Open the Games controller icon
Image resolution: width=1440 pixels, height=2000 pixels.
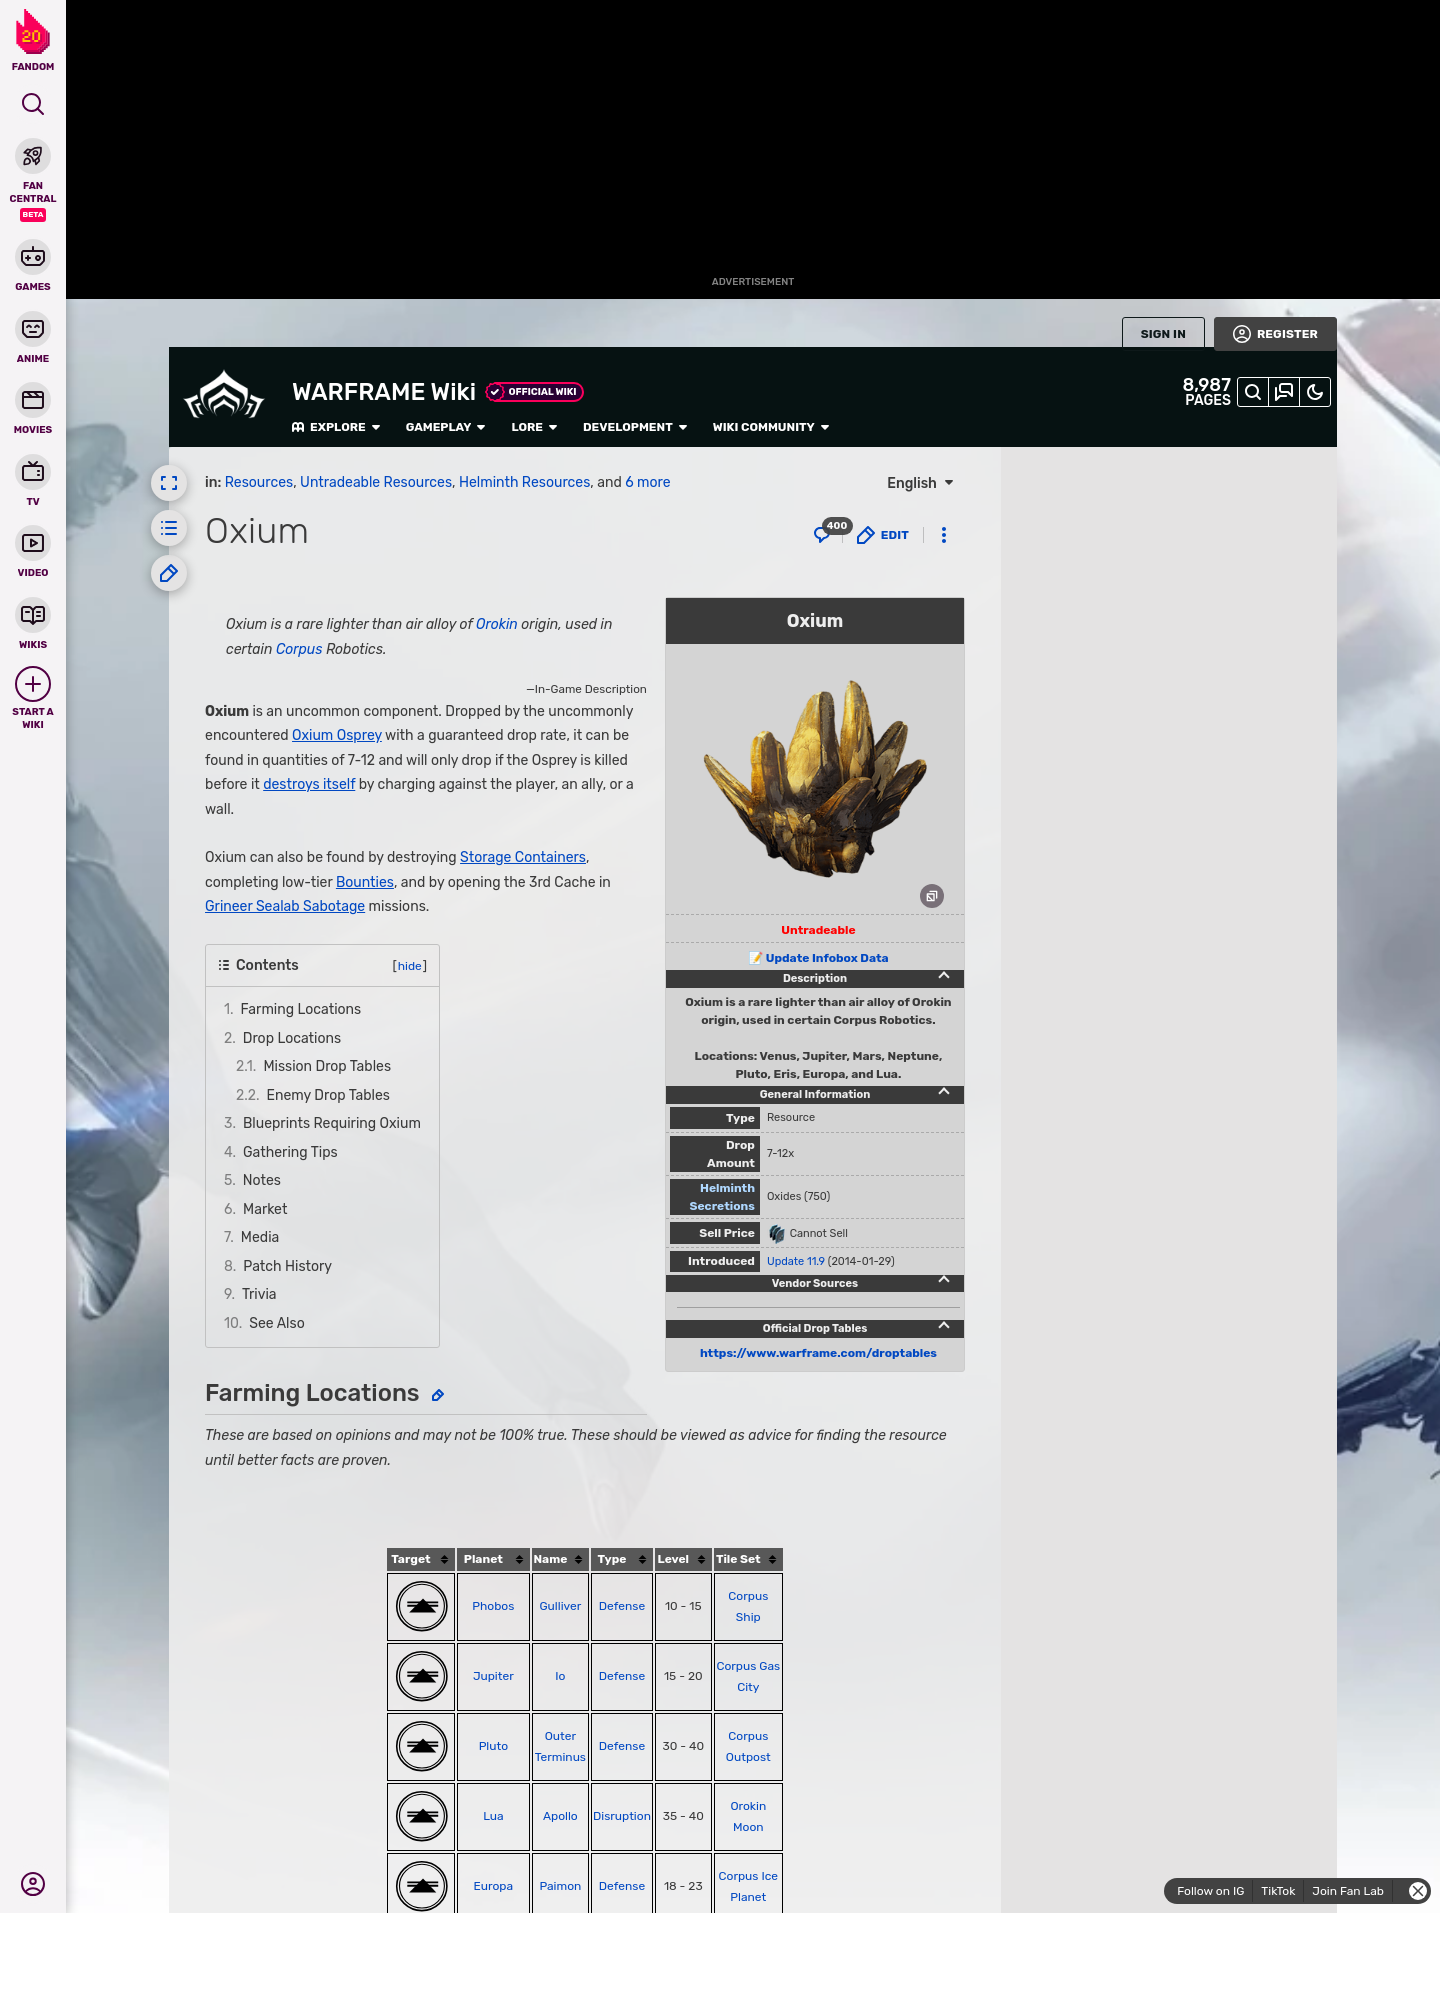coord(33,257)
